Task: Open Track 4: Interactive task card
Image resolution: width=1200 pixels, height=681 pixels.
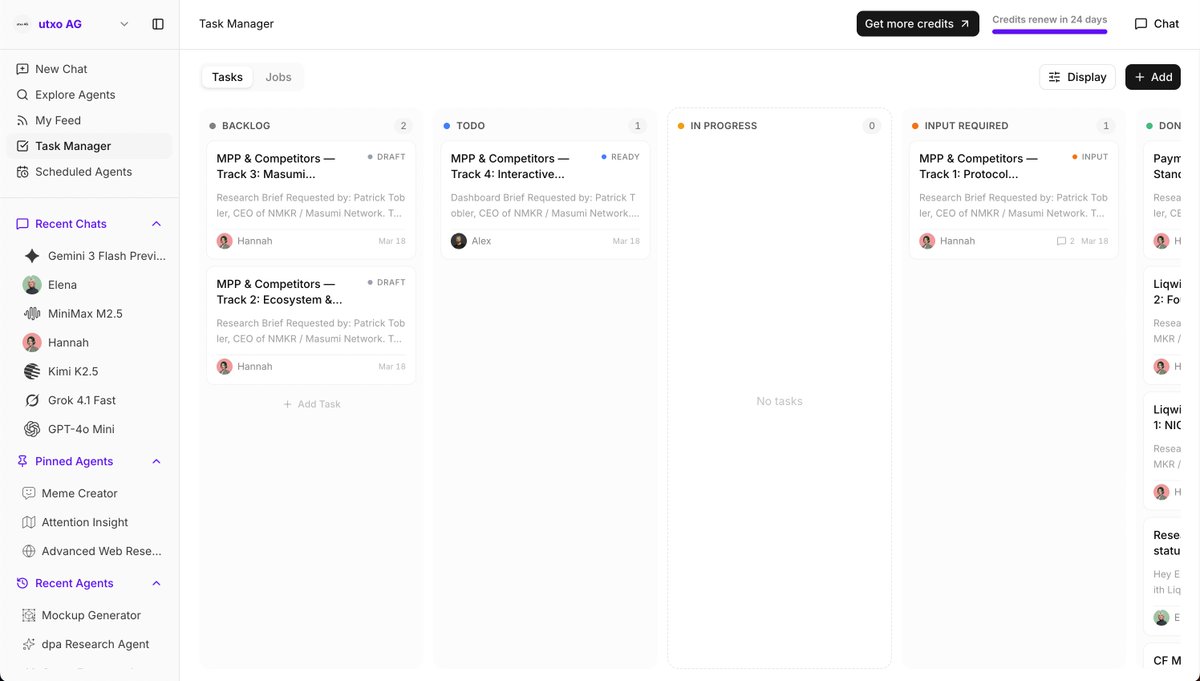Action: [x=545, y=199]
